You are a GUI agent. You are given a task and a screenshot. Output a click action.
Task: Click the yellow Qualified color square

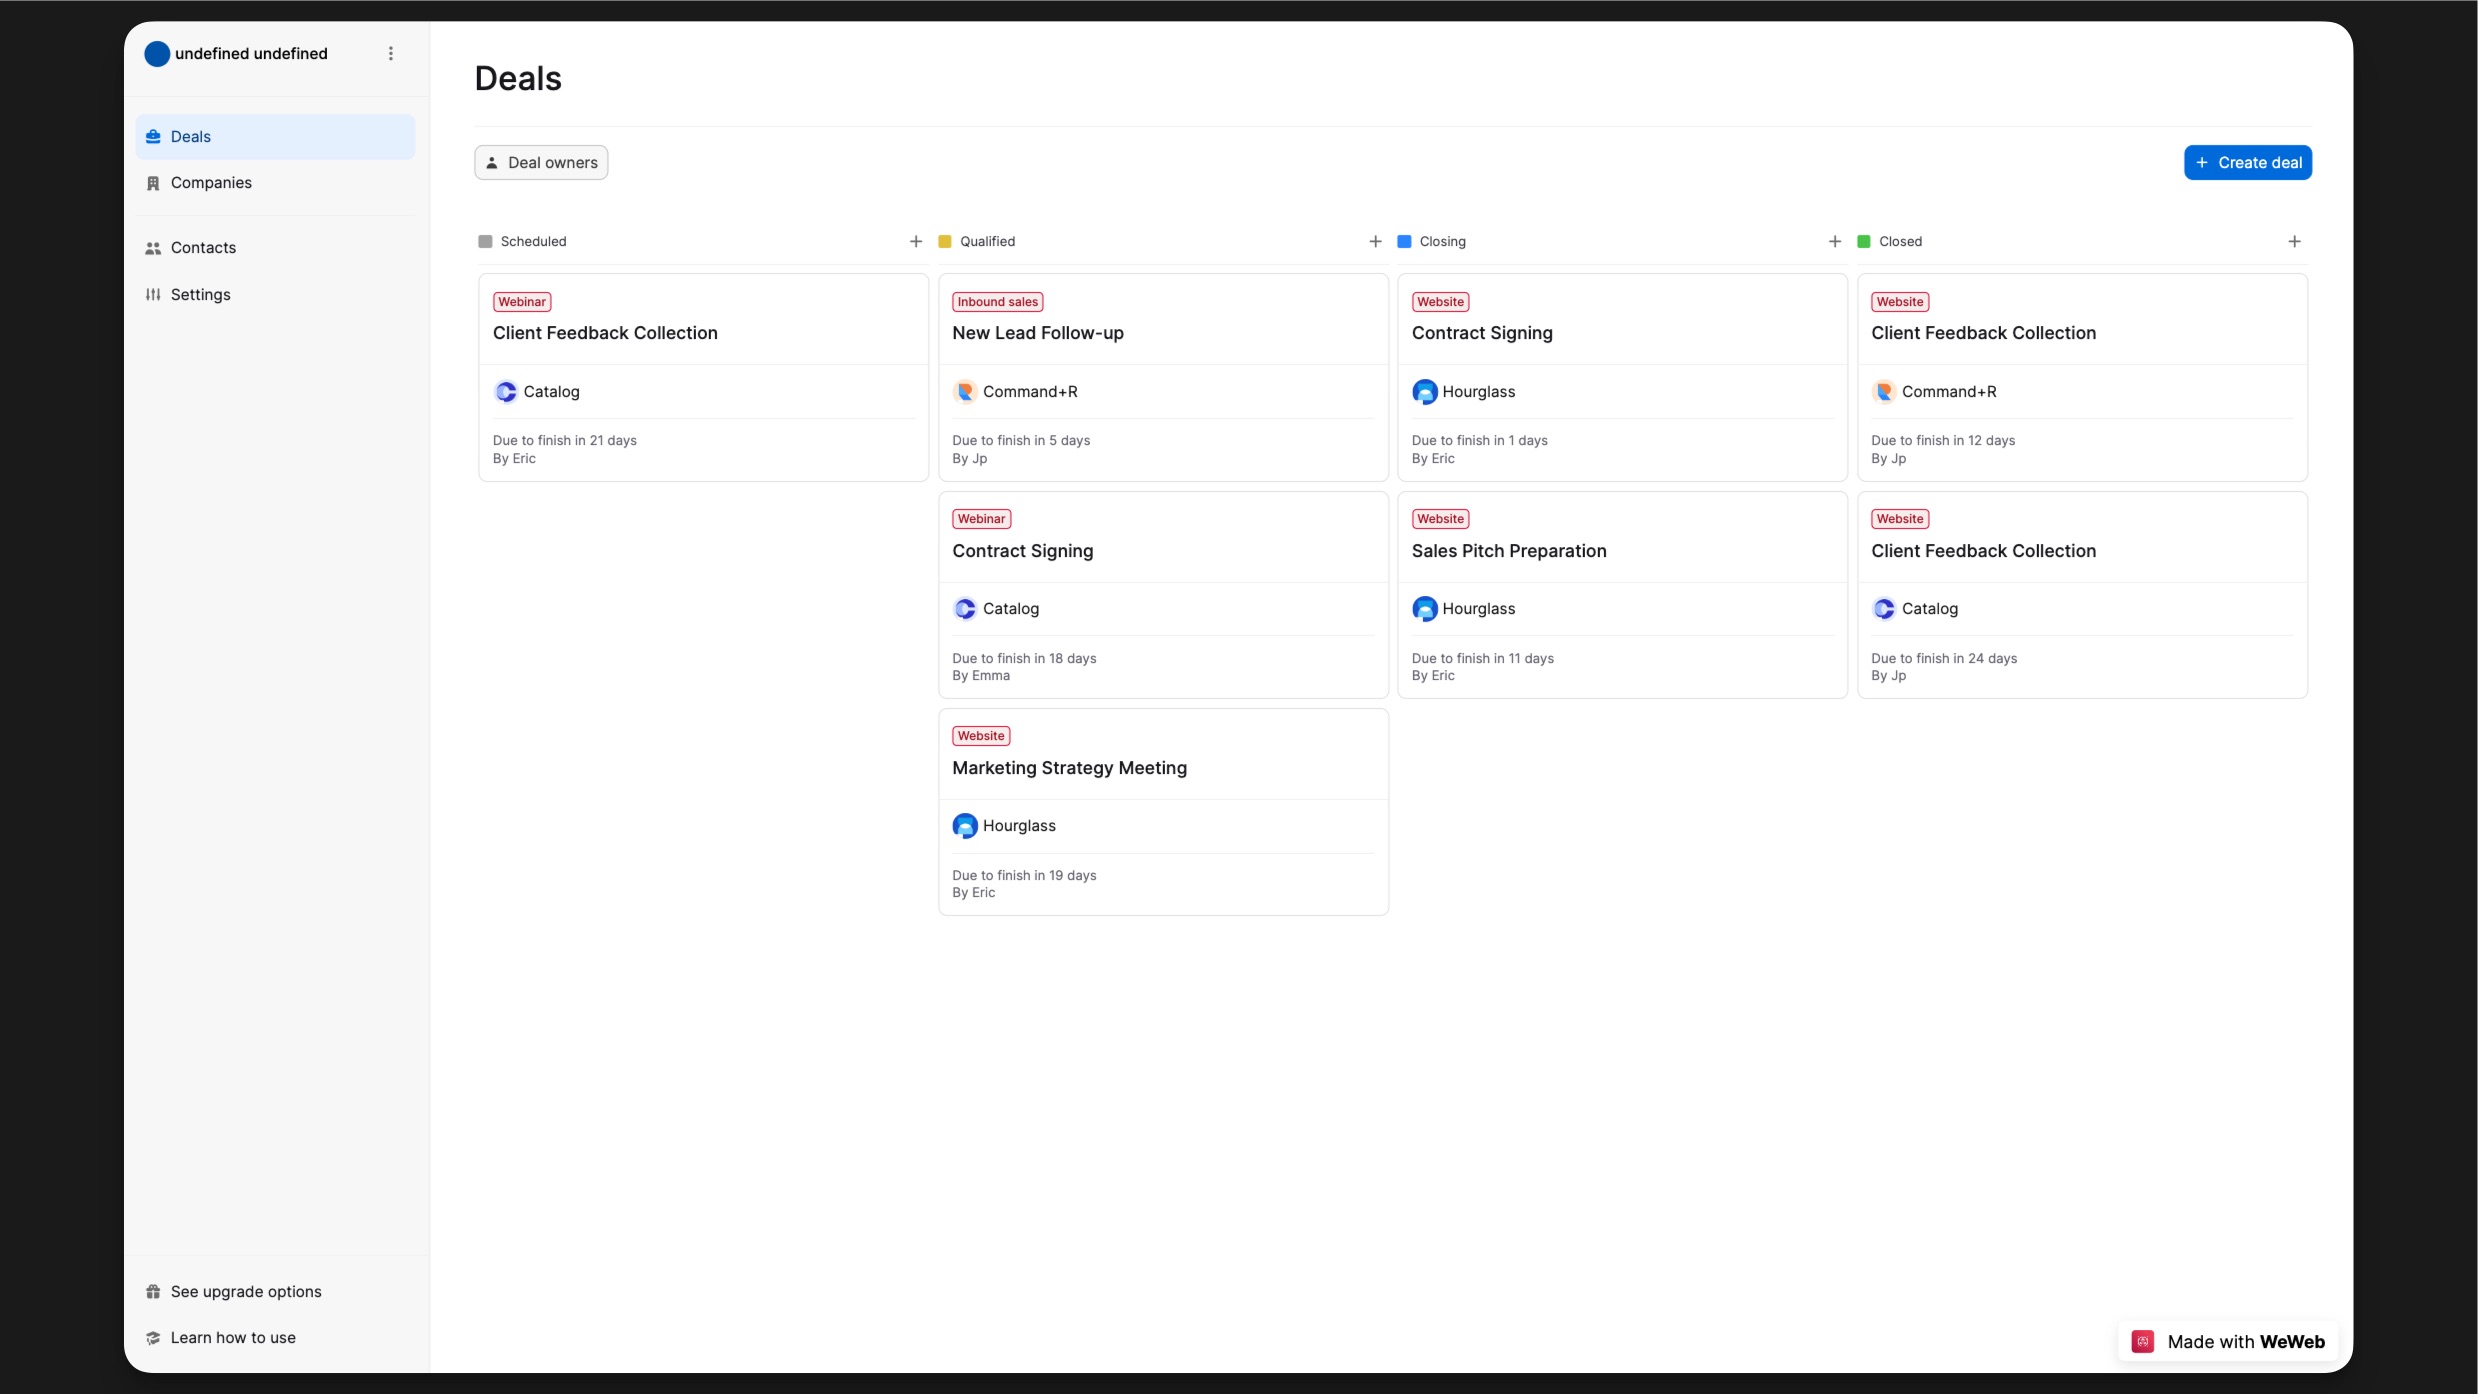tap(944, 241)
